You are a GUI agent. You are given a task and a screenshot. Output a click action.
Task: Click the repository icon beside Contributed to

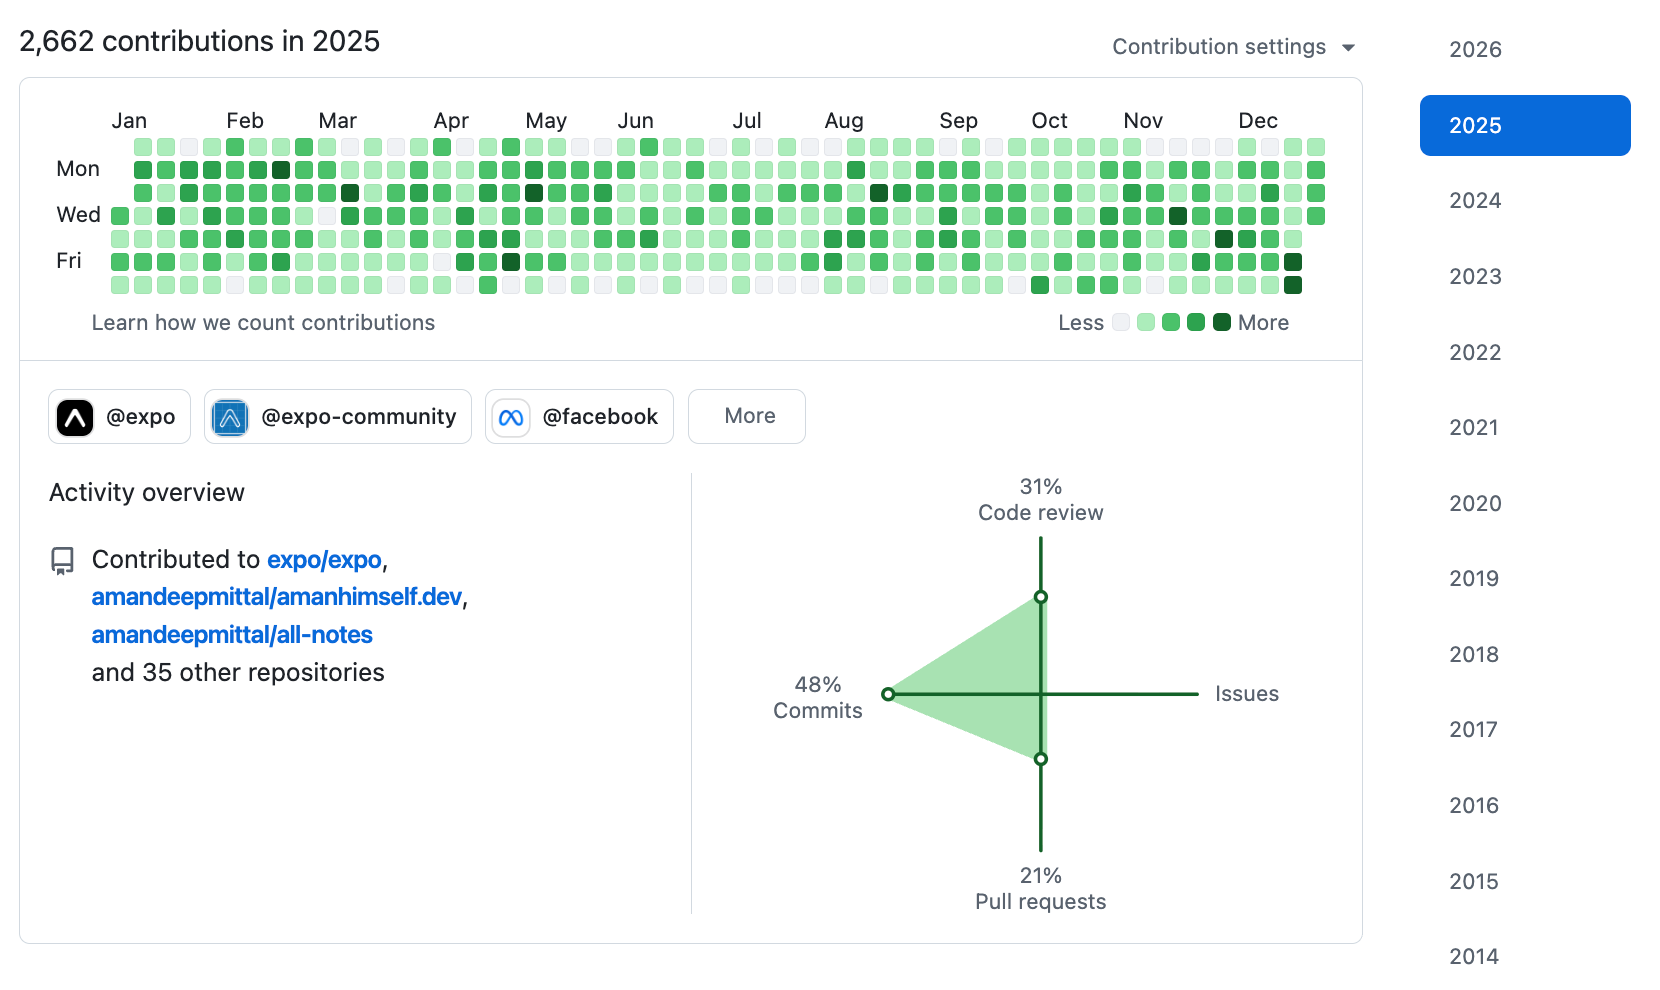point(63,560)
